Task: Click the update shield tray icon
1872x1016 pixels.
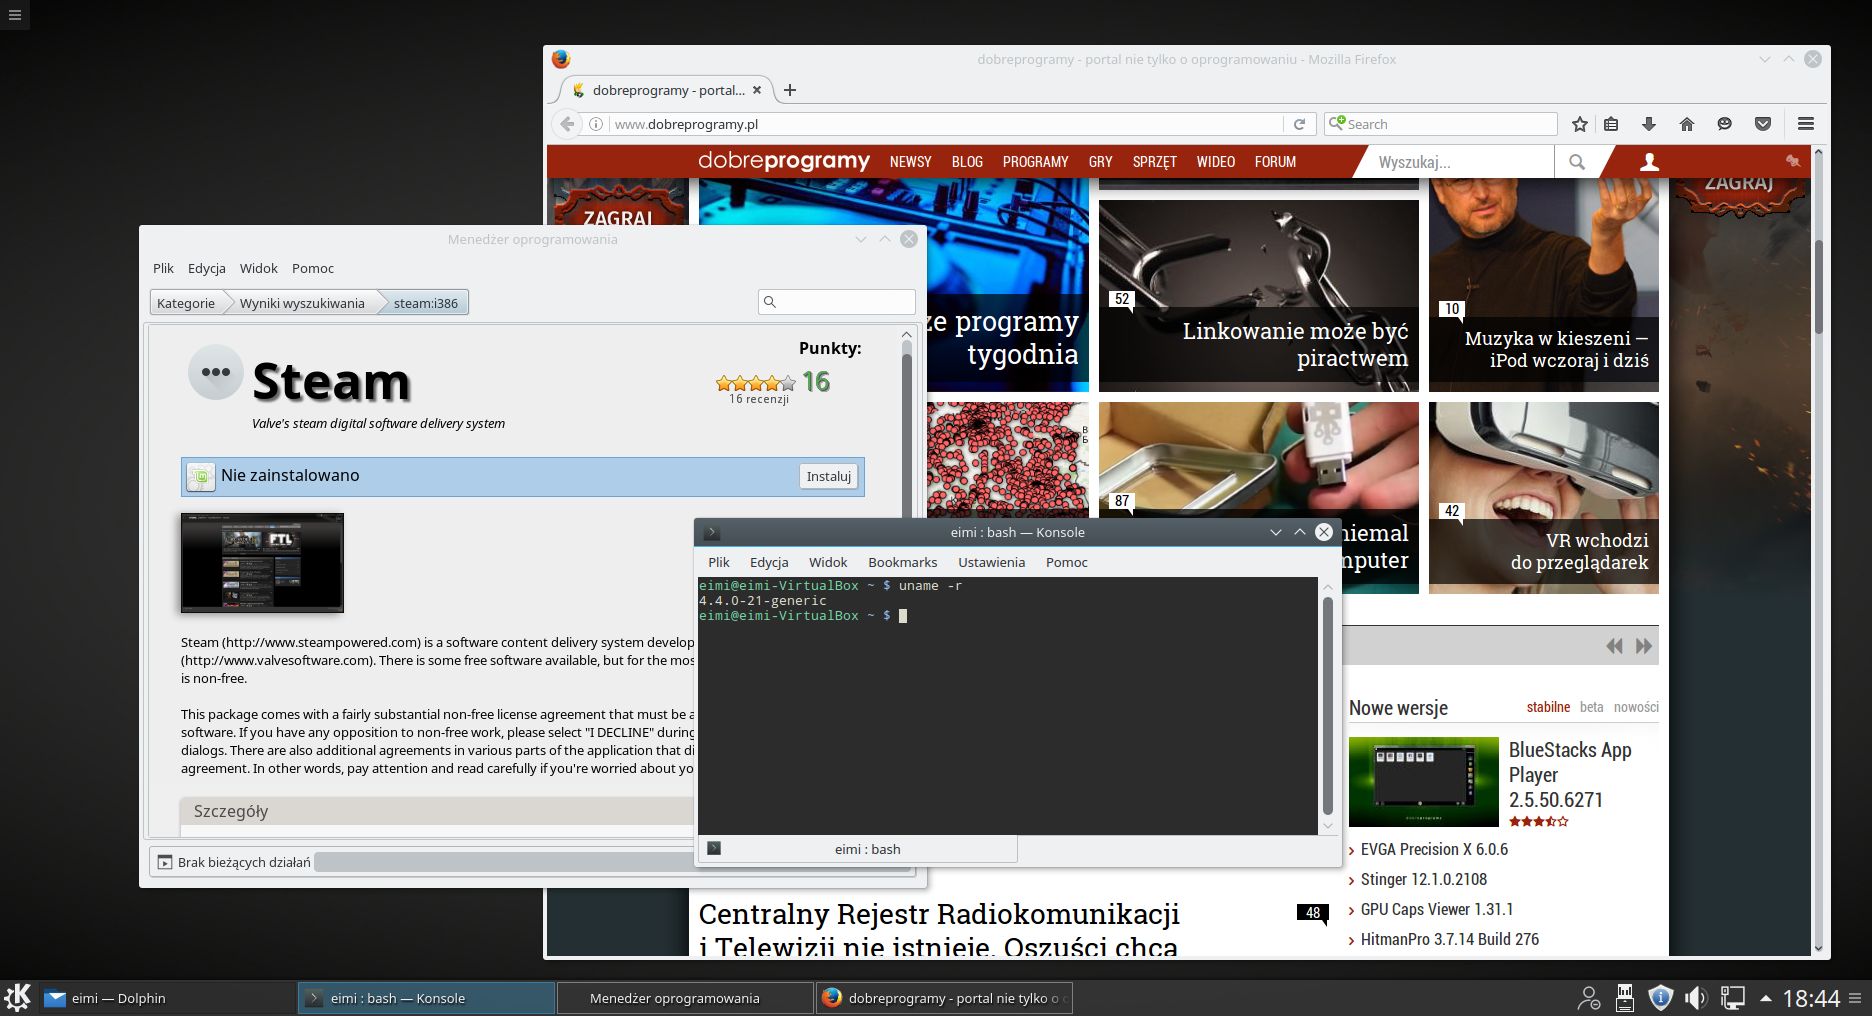Action: click(1660, 998)
